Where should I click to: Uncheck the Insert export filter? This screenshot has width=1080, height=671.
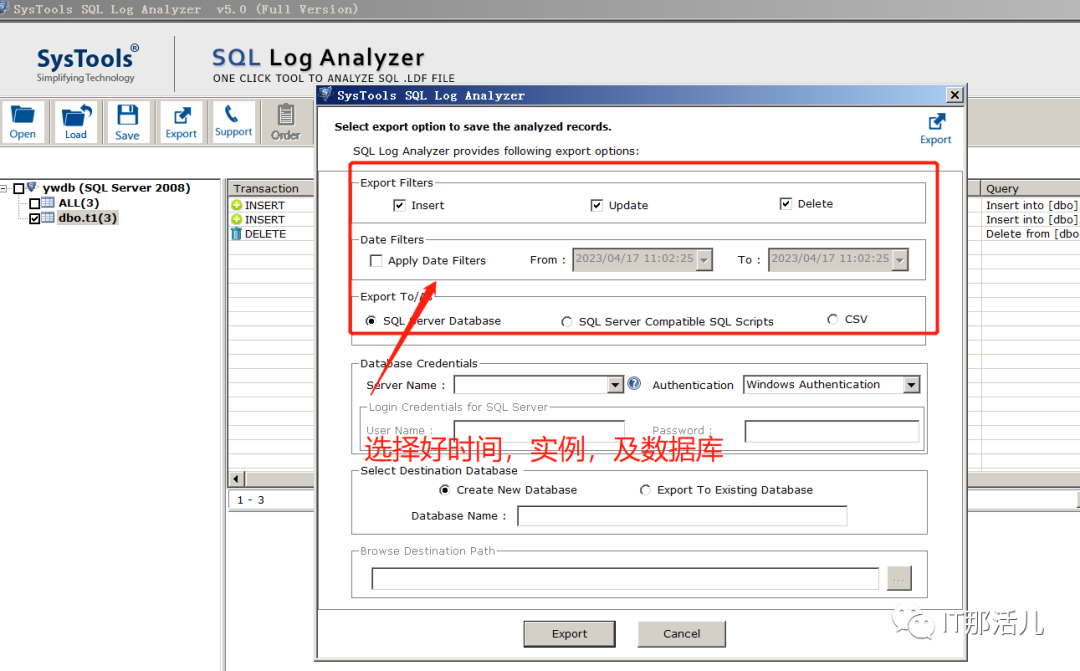click(x=399, y=205)
